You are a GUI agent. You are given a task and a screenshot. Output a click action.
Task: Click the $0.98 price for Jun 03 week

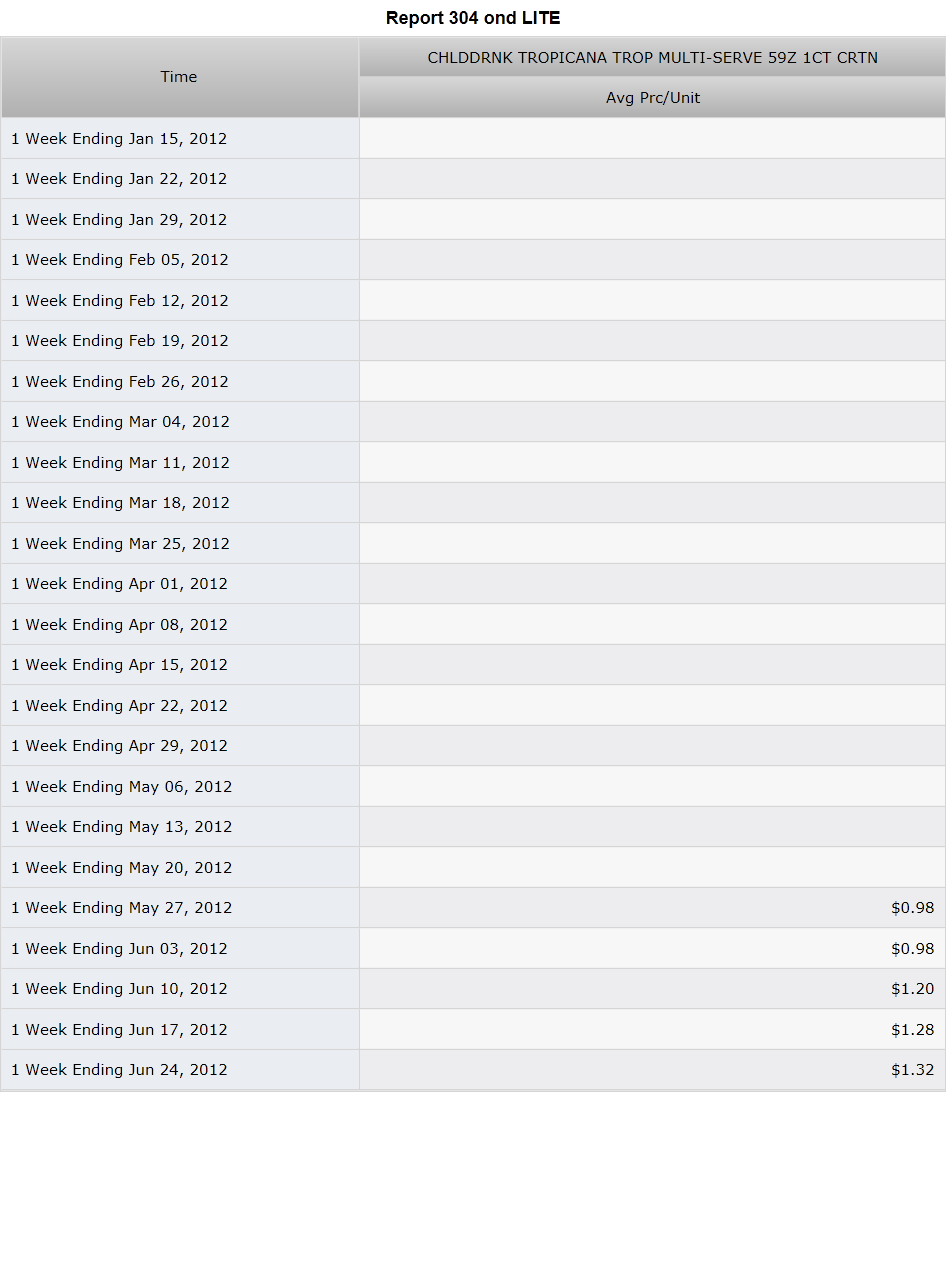pos(912,949)
